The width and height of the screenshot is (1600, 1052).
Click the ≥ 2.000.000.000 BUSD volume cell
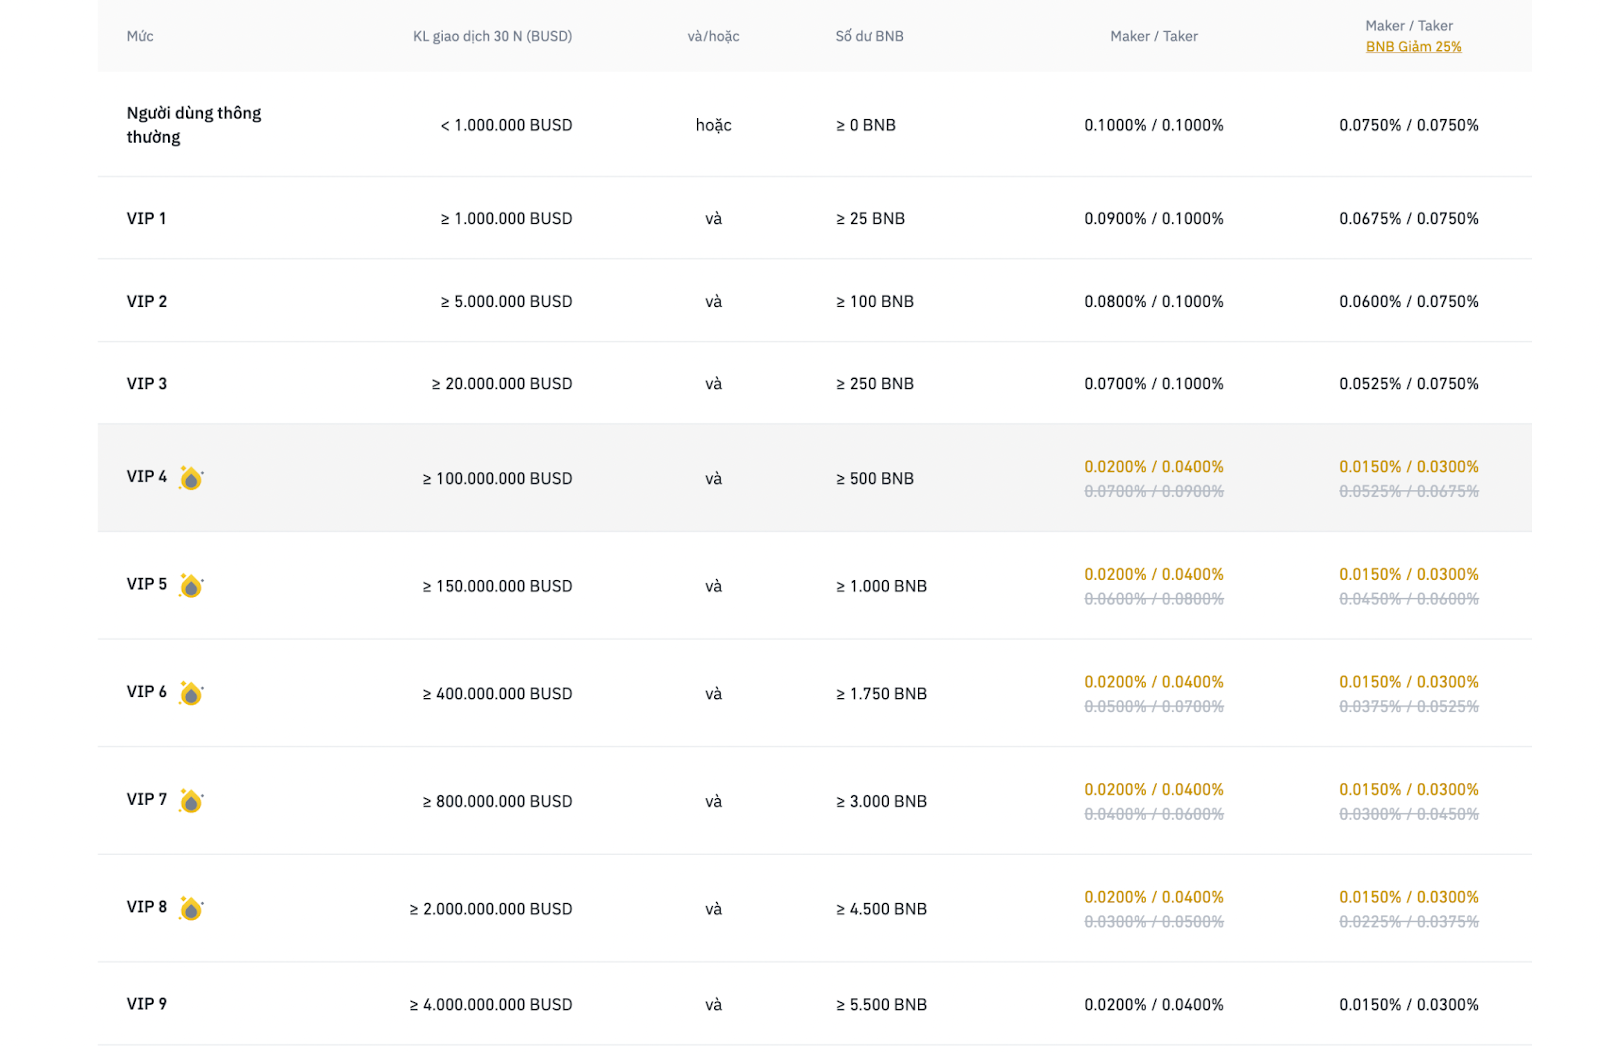pyautogui.click(x=491, y=908)
